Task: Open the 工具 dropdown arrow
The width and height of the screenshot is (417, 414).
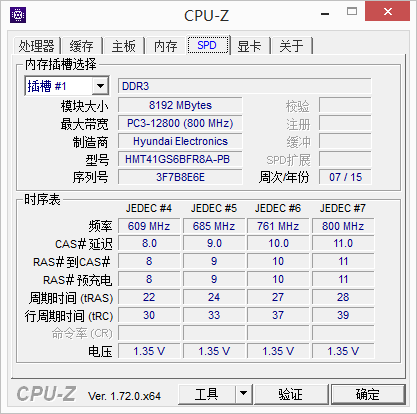Action: (x=244, y=394)
